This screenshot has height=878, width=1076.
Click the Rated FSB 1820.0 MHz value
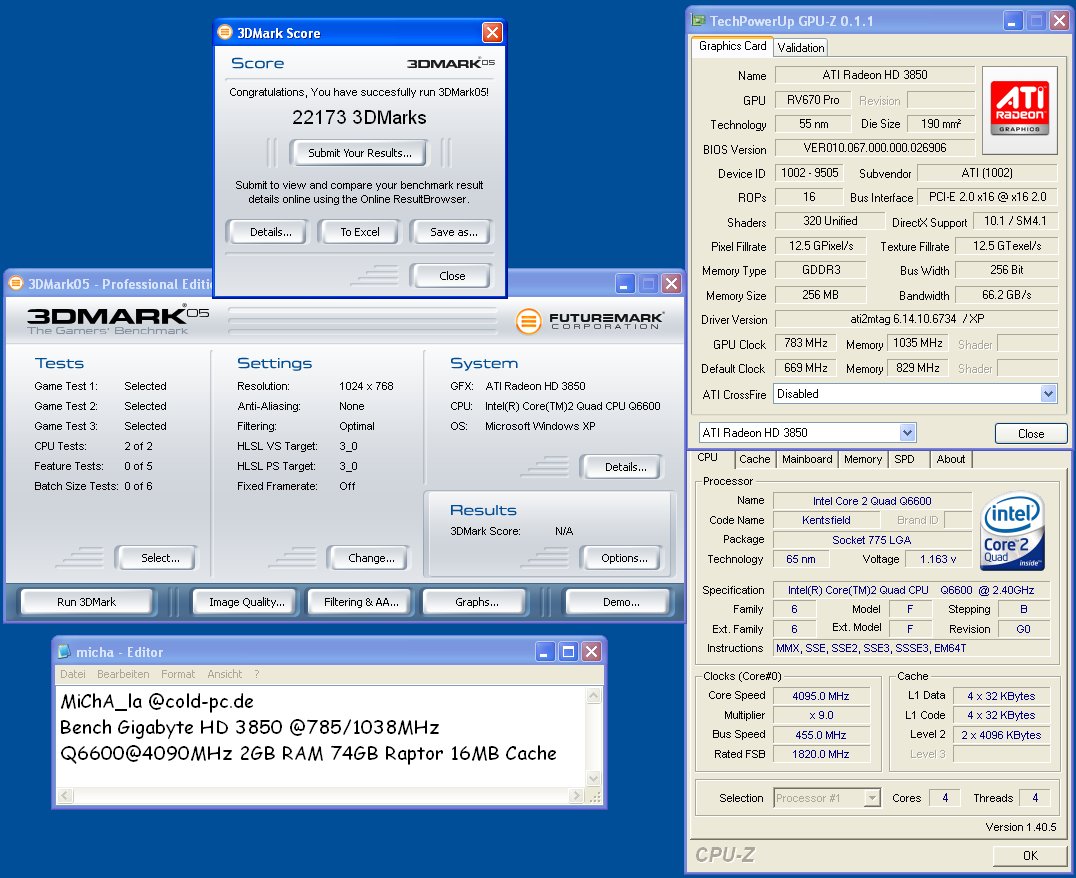[821, 754]
